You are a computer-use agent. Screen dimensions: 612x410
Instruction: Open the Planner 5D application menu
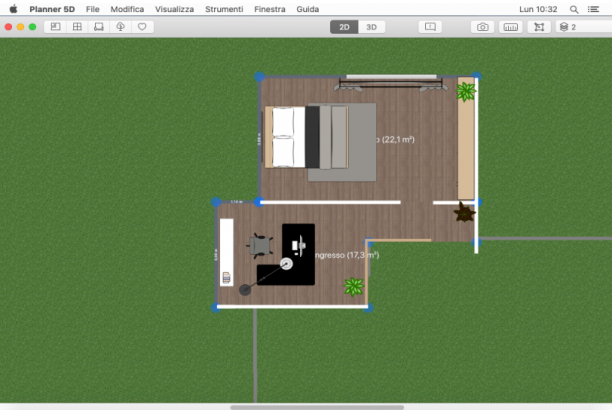52,9
